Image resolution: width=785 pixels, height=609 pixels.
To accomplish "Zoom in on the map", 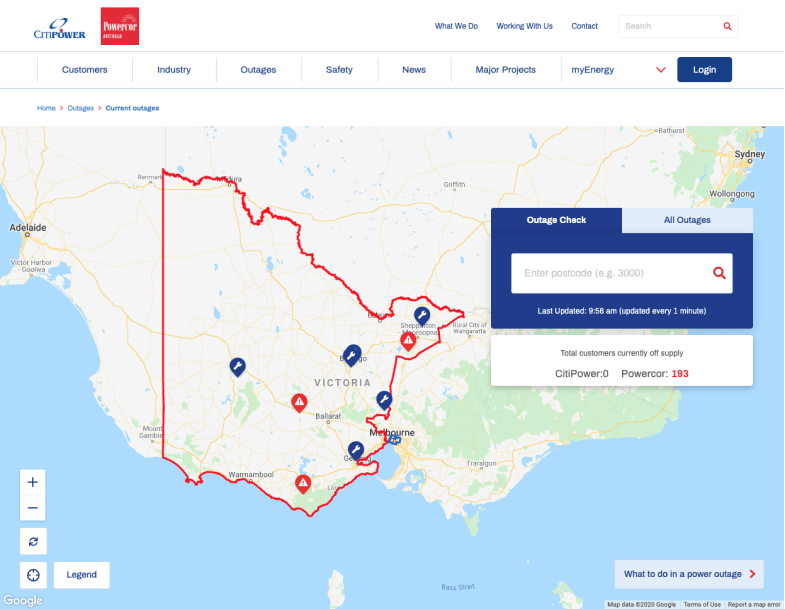I will click(33, 482).
